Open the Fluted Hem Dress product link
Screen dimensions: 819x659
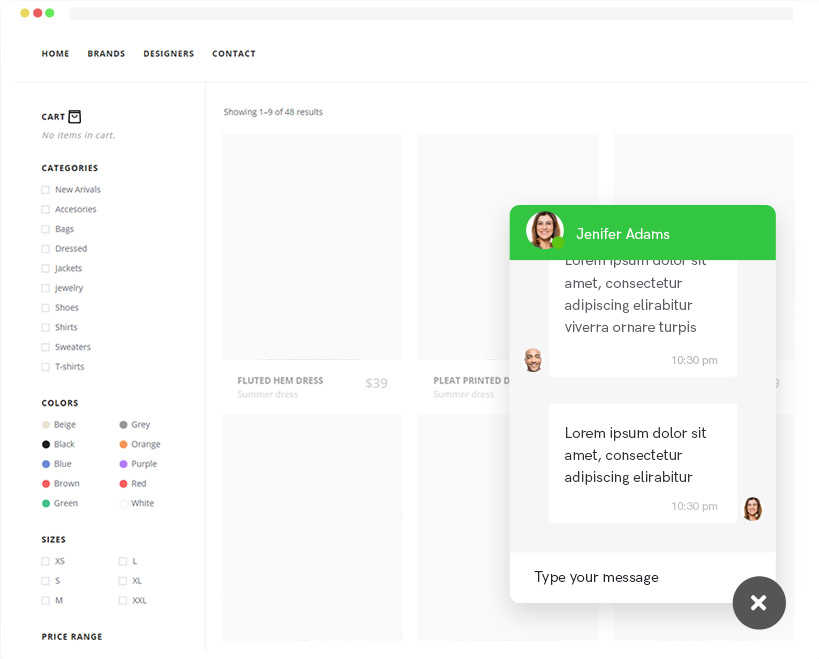tap(280, 381)
